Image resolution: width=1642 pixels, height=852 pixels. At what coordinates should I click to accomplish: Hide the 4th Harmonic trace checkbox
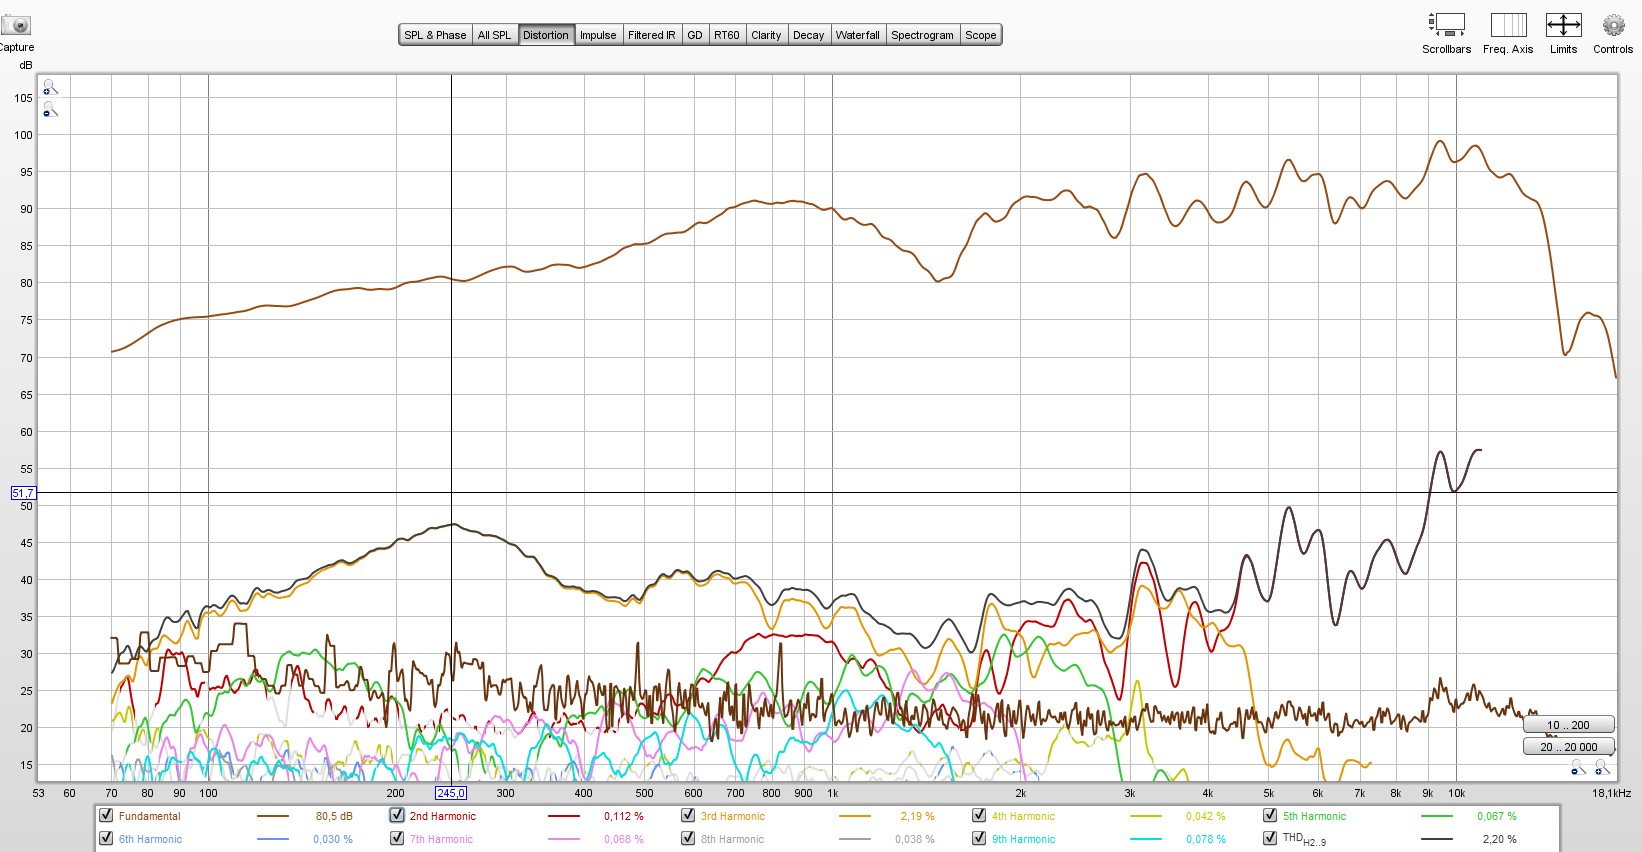pyautogui.click(x=979, y=815)
